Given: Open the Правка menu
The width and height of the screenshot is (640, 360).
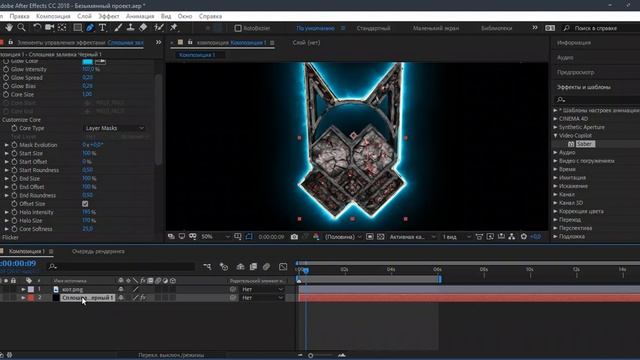Looking at the screenshot, I should coord(19,16).
